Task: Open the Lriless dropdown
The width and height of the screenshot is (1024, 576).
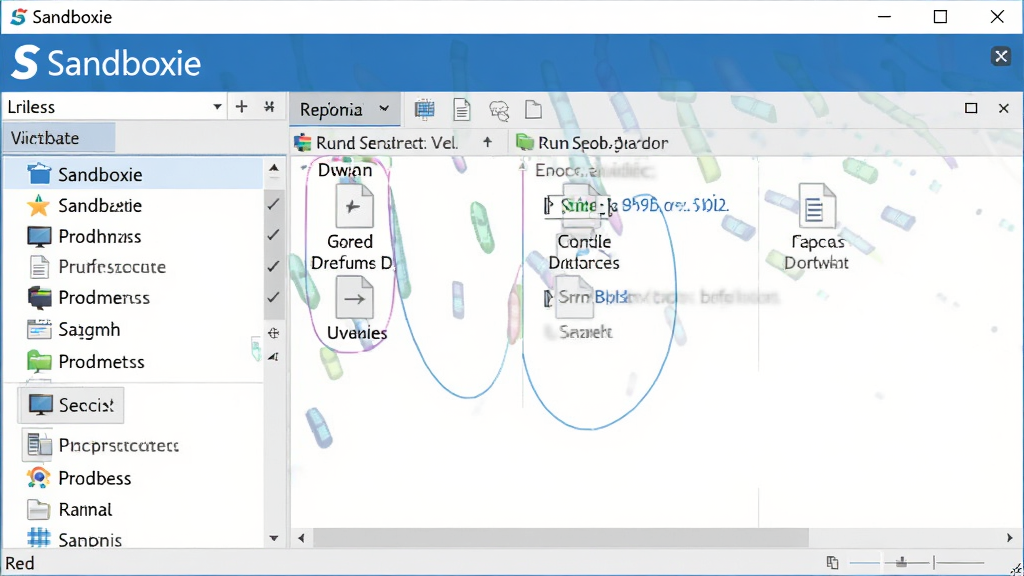Action: pos(217,107)
